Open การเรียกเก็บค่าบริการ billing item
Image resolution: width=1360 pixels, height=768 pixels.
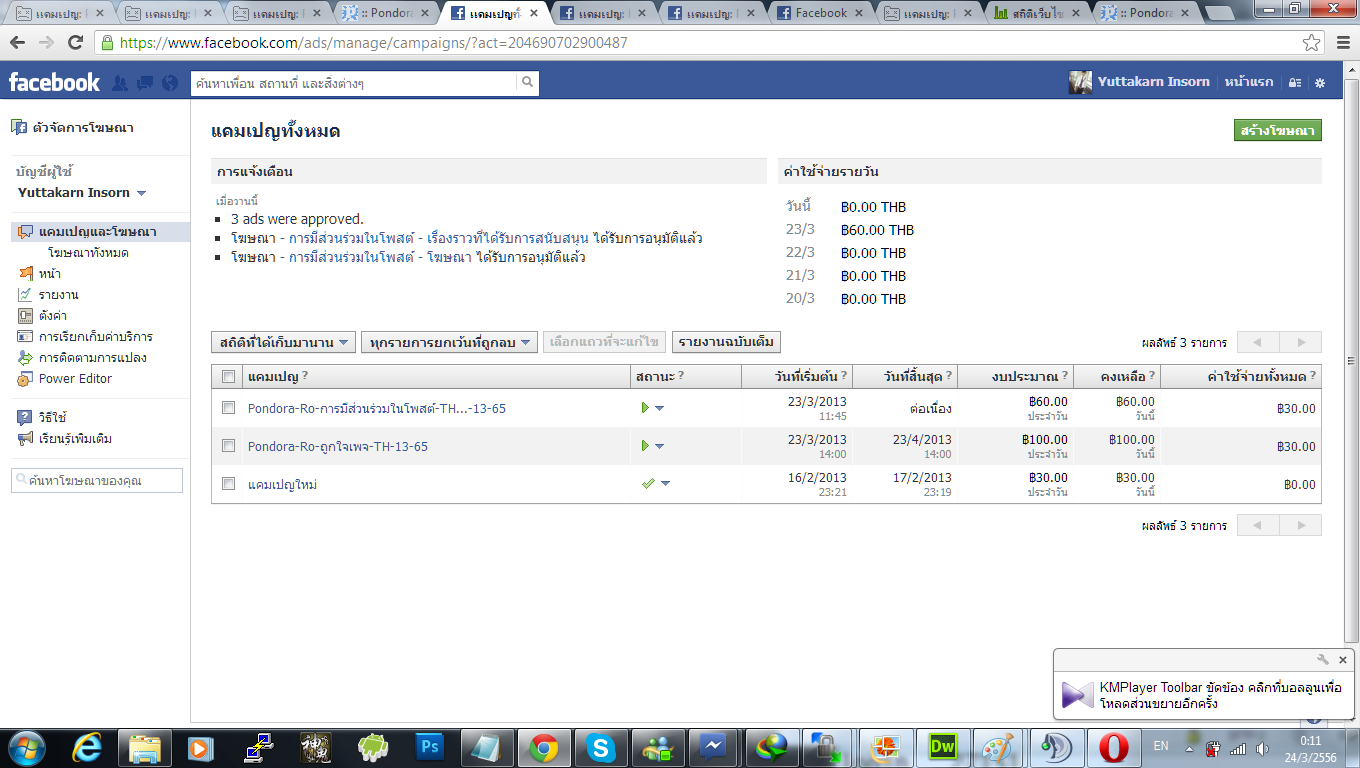pyautogui.click(x=96, y=337)
